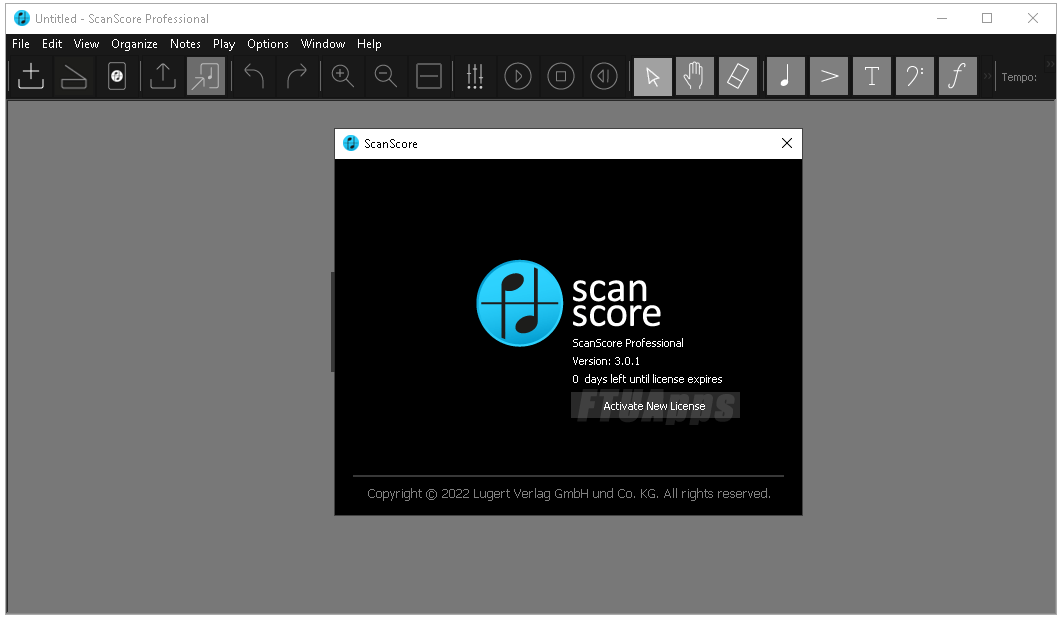
Task: Click the zoom out magnifier
Action: (386, 76)
